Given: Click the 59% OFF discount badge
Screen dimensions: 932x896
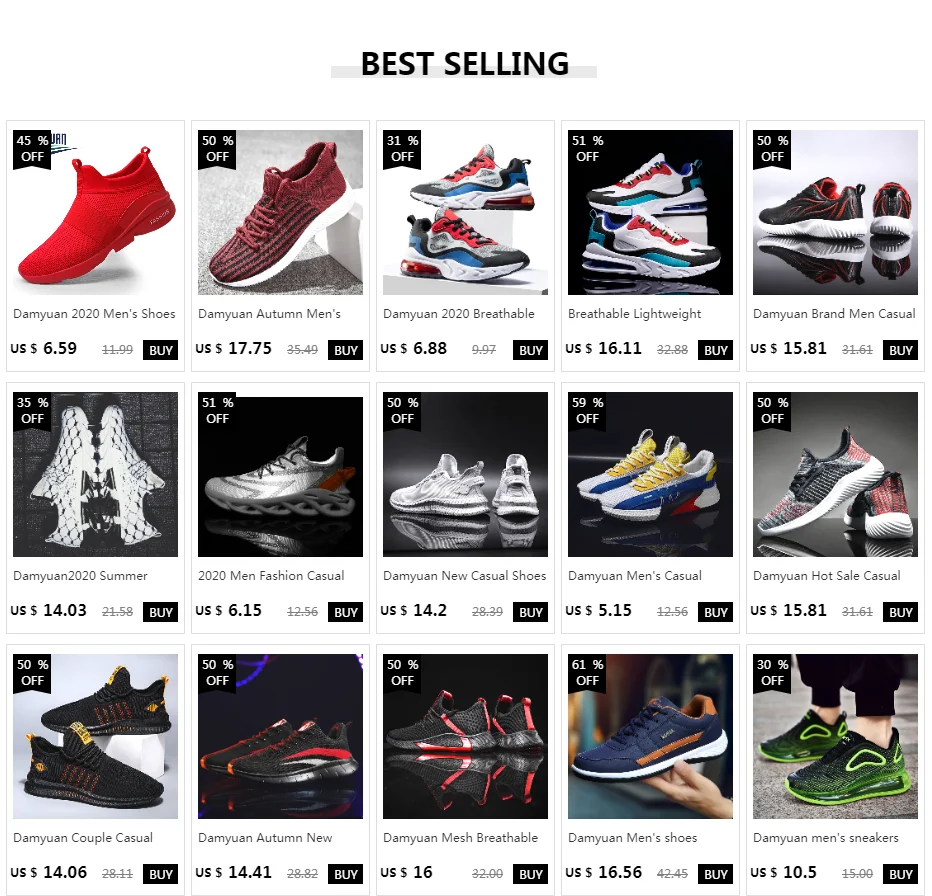Looking at the screenshot, I should 587,411.
